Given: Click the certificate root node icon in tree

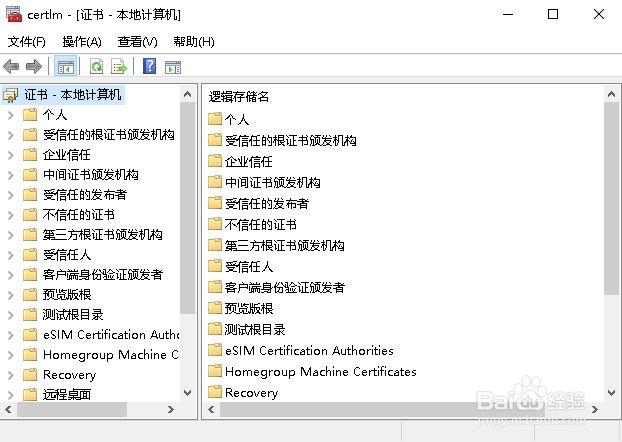Looking at the screenshot, I should [x=11, y=95].
